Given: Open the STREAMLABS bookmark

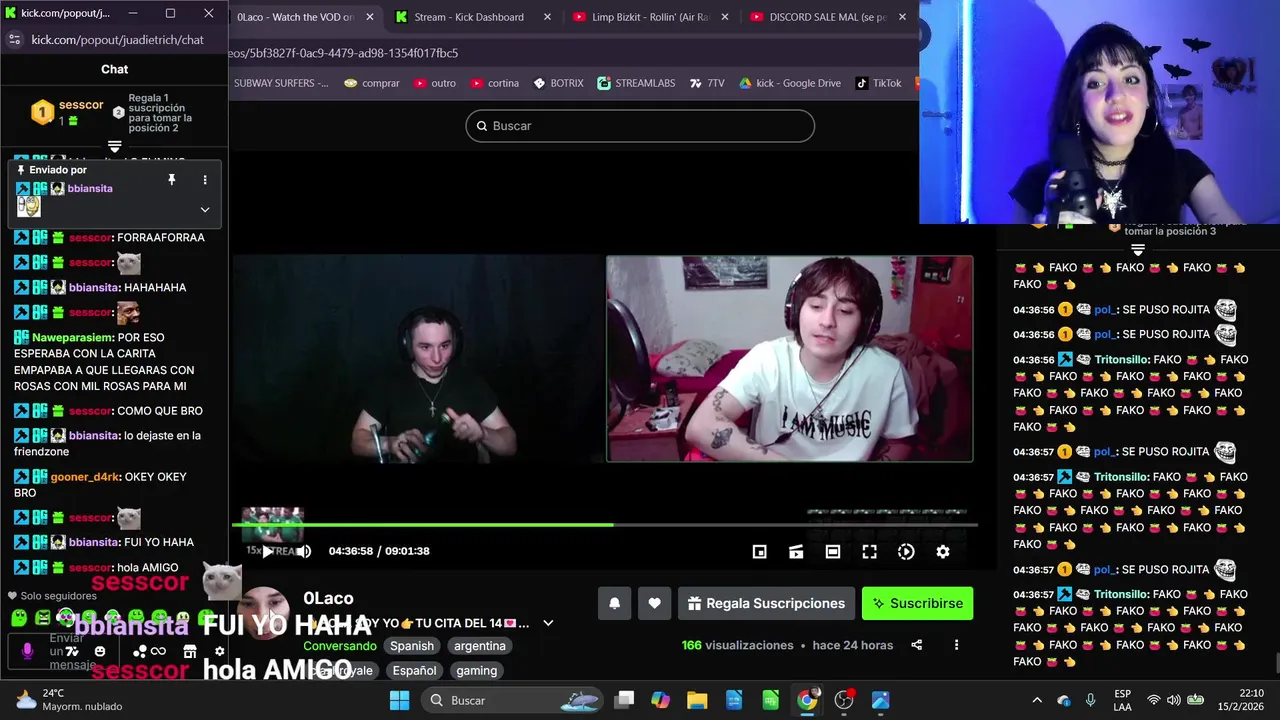Looking at the screenshot, I should [x=636, y=83].
